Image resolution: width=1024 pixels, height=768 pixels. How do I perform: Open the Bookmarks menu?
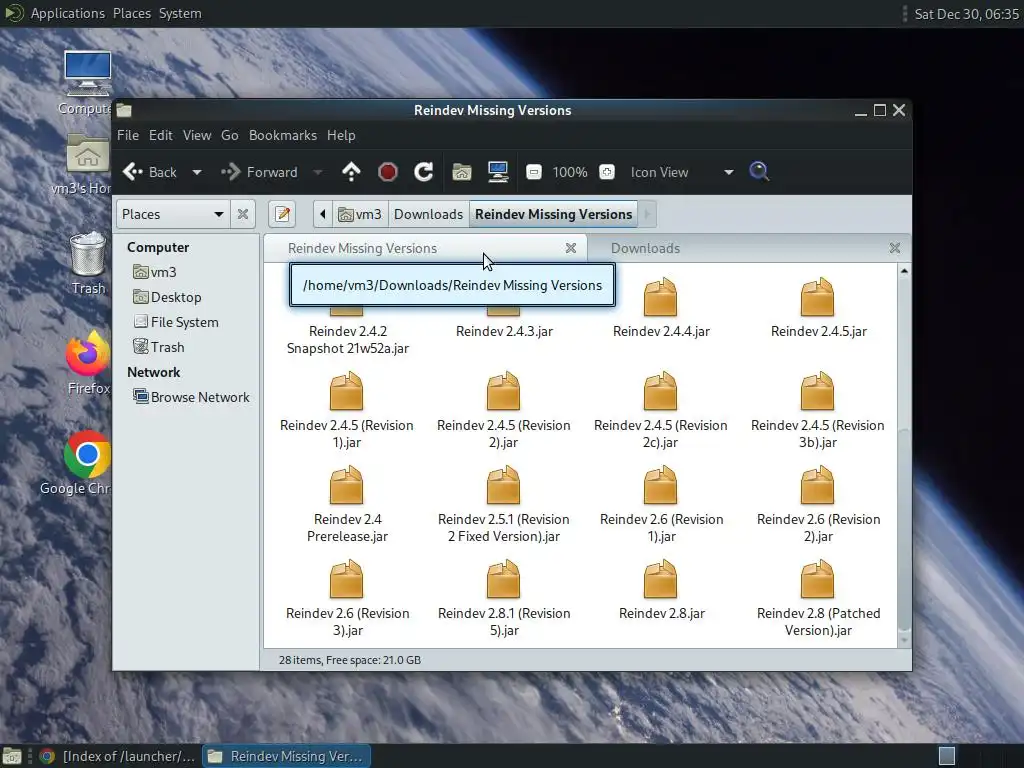[x=283, y=135]
